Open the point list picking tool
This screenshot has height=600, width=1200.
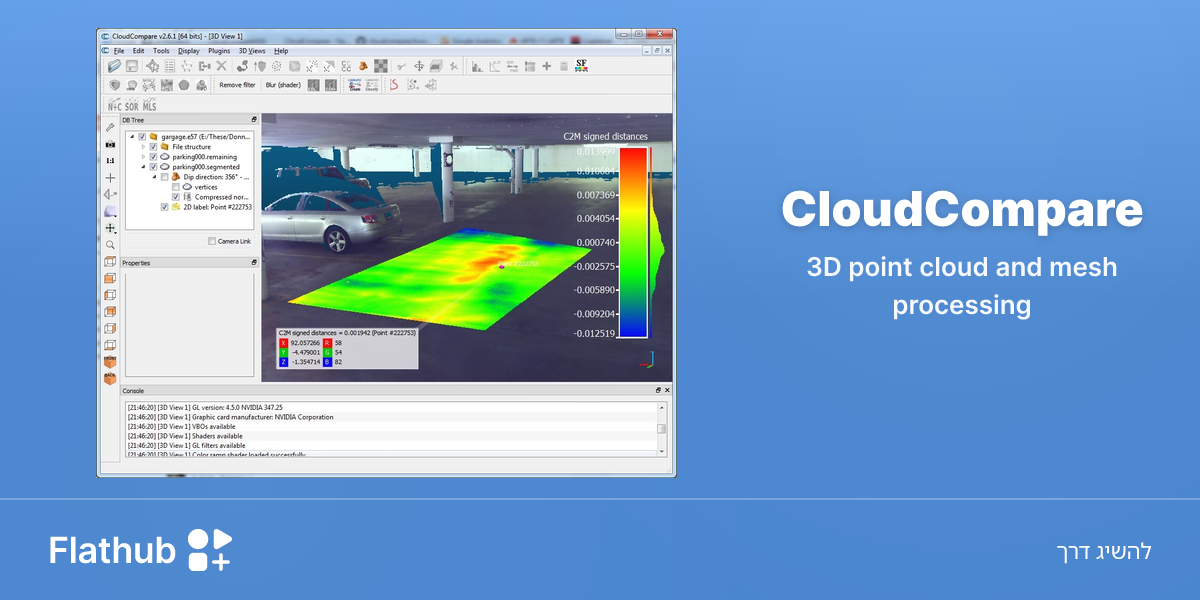tap(169, 66)
